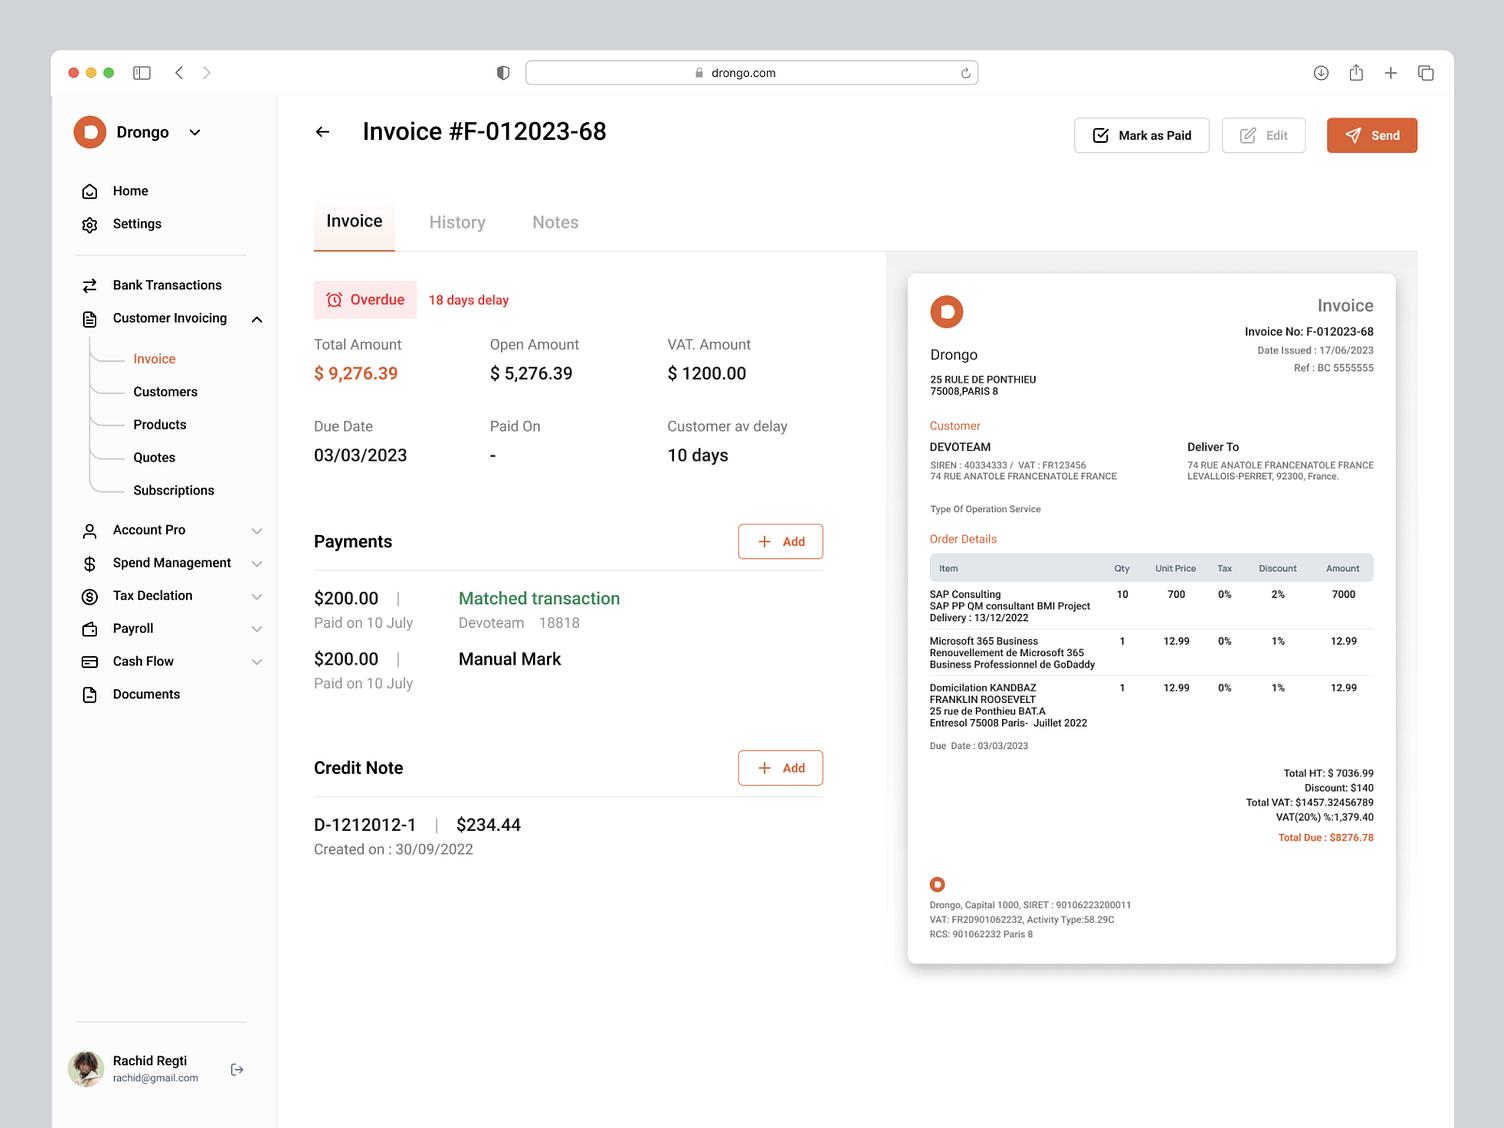This screenshot has width=1504, height=1128.
Task: Collapse the Customer Invoicing section
Action: pos(257,319)
